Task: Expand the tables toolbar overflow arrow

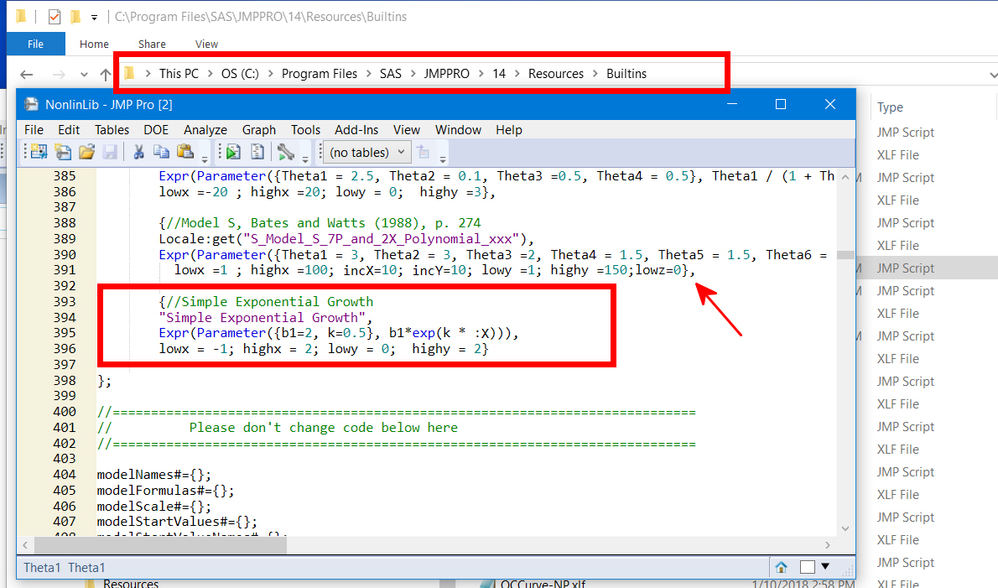Action: pos(442,158)
